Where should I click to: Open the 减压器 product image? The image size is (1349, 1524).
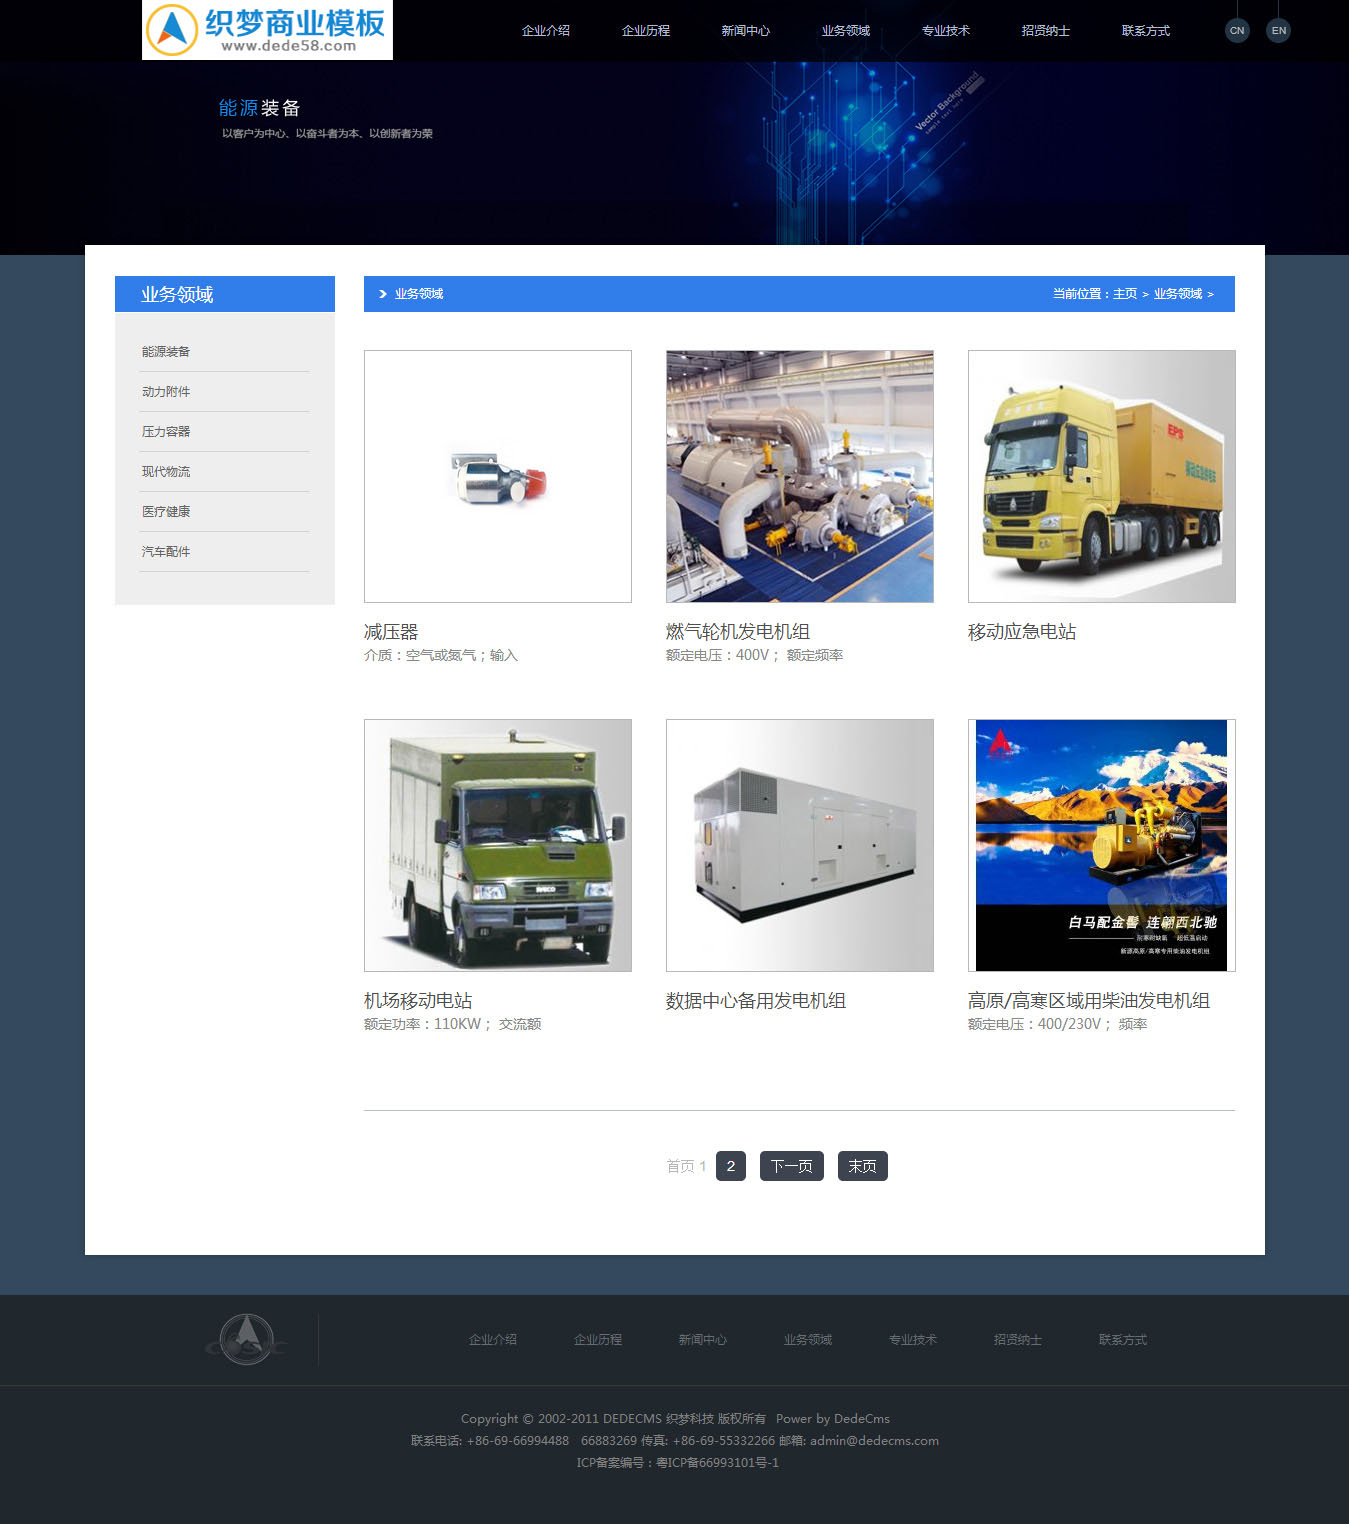pos(498,476)
